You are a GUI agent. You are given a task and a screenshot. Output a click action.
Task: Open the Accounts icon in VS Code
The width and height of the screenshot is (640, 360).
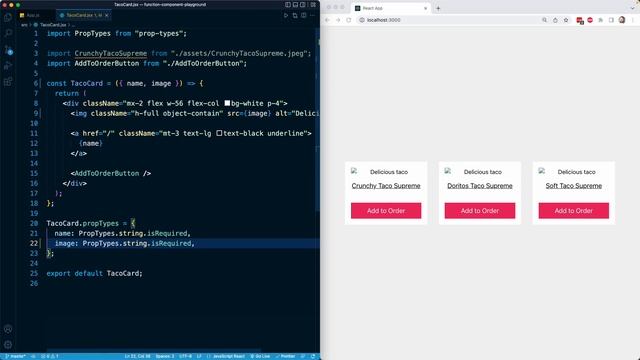click(8, 329)
